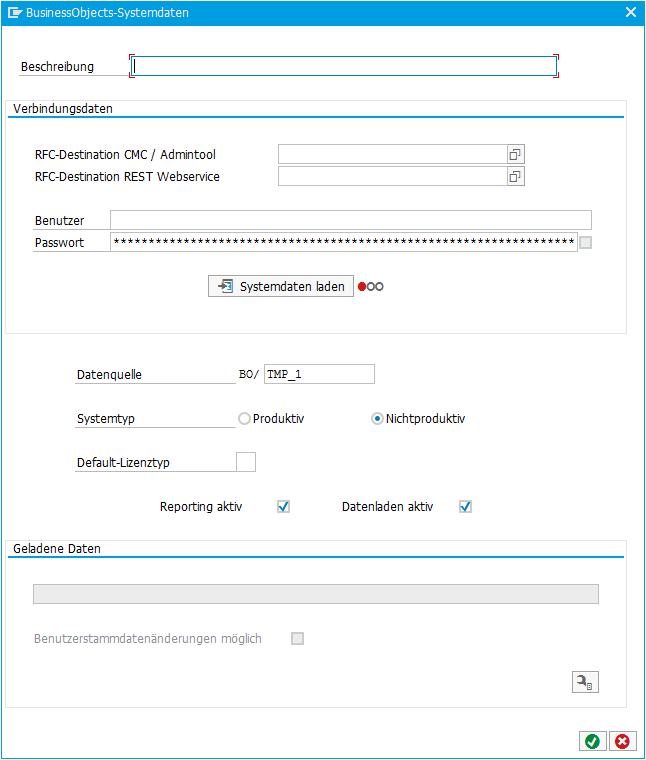Toggle the Reporting aktiv checkbox
The width and height of the screenshot is (646, 760).
click(x=284, y=507)
